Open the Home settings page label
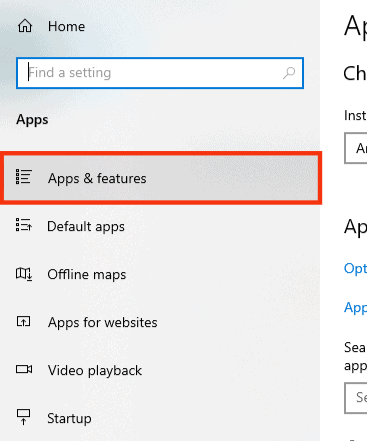Viewport: 367px width, 441px height. (66, 26)
